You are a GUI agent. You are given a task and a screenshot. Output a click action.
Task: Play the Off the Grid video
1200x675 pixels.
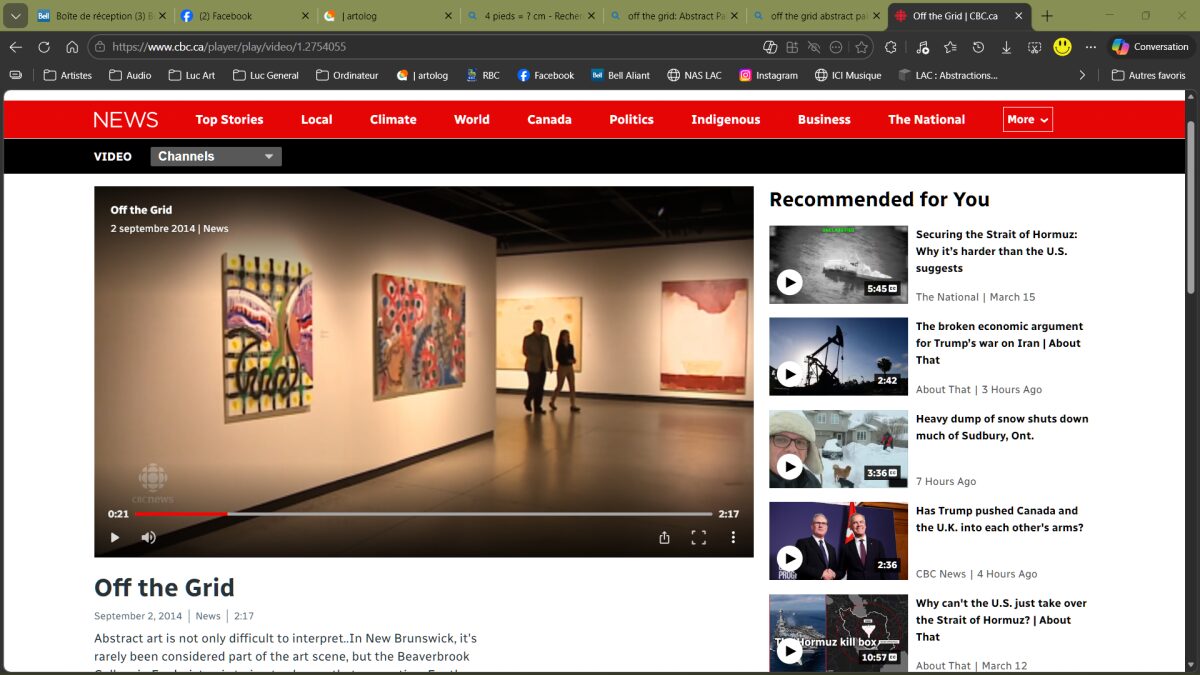point(115,538)
